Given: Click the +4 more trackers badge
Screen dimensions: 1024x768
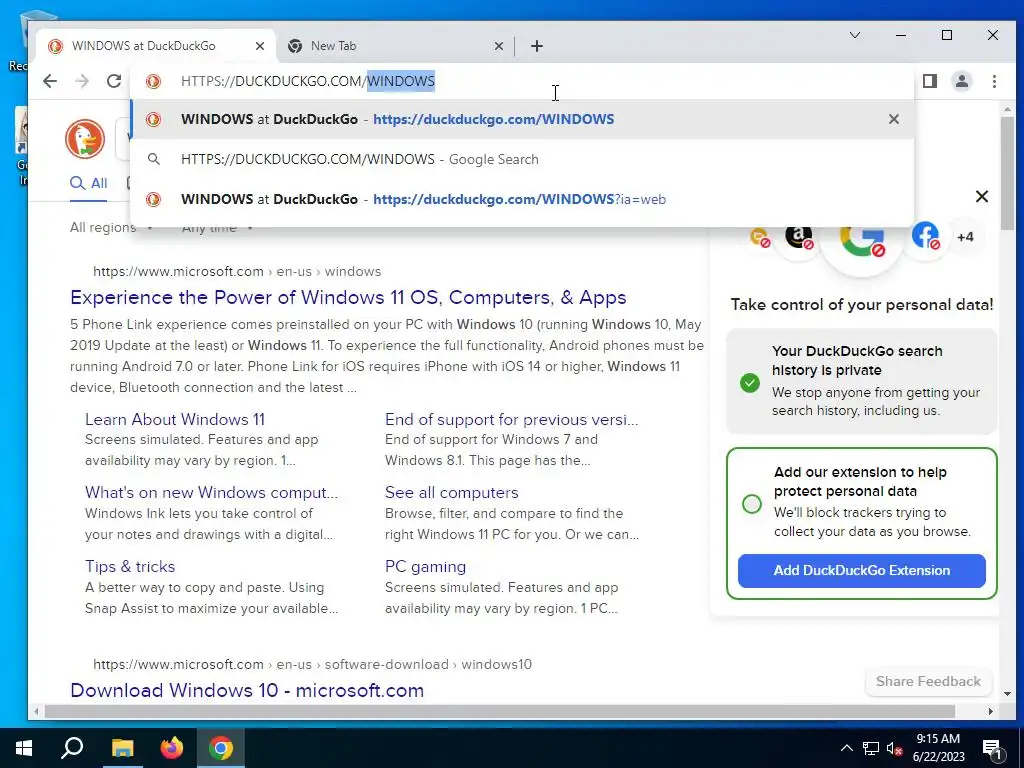Looking at the screenshot, I should (965, 237).
